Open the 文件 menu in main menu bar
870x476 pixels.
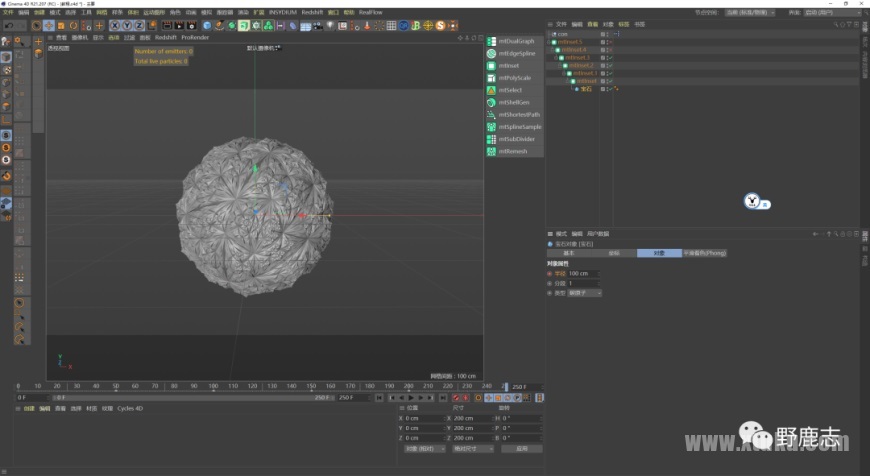click(x=8, y=12)
